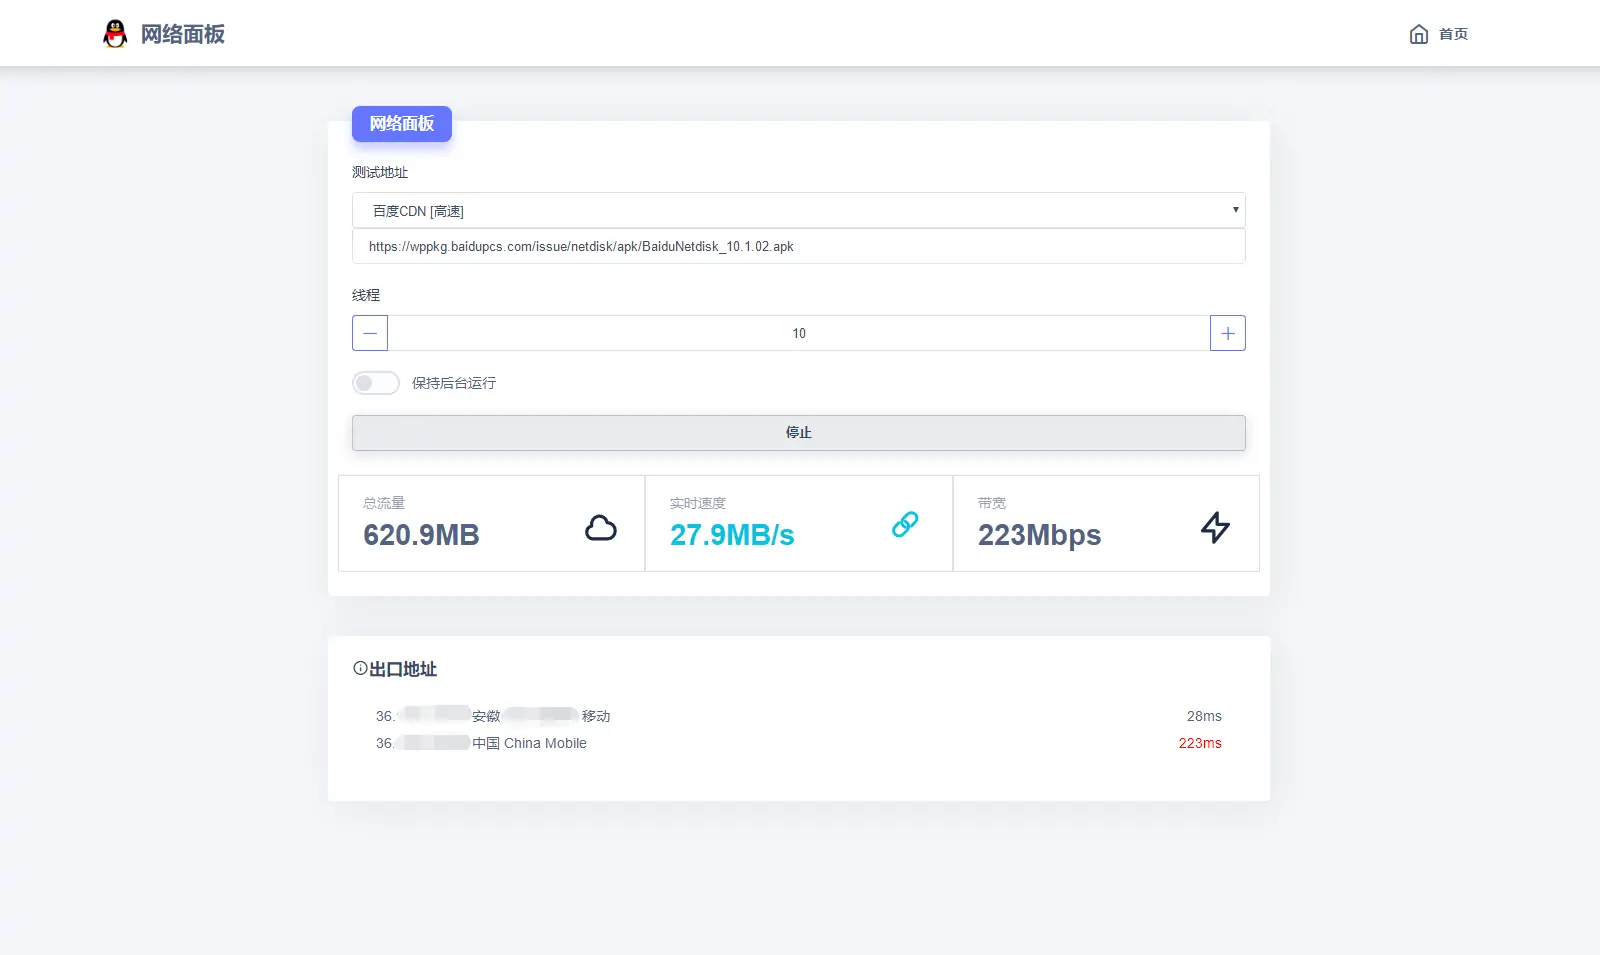Viewport: 1600px width, 955px height.
Task: Click the home icon in header
Action: 1418,34
